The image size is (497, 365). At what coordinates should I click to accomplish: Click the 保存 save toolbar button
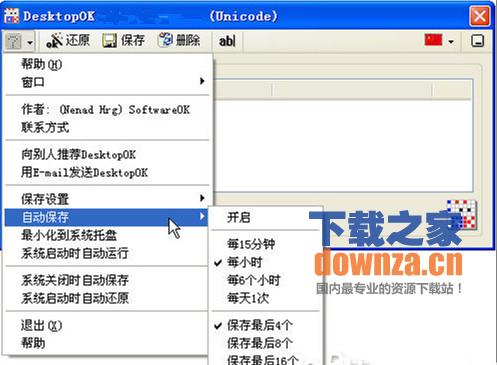click(123, 41)
